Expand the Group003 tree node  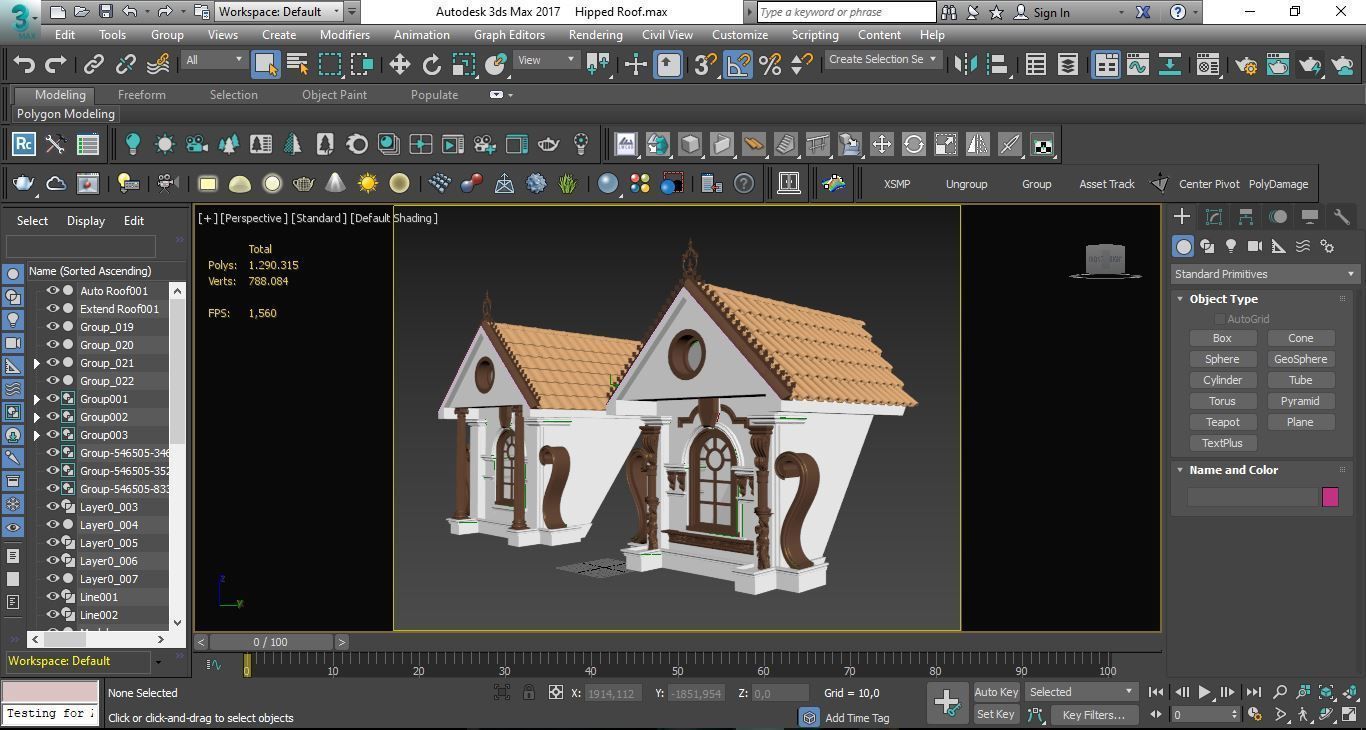pos(37,435)
